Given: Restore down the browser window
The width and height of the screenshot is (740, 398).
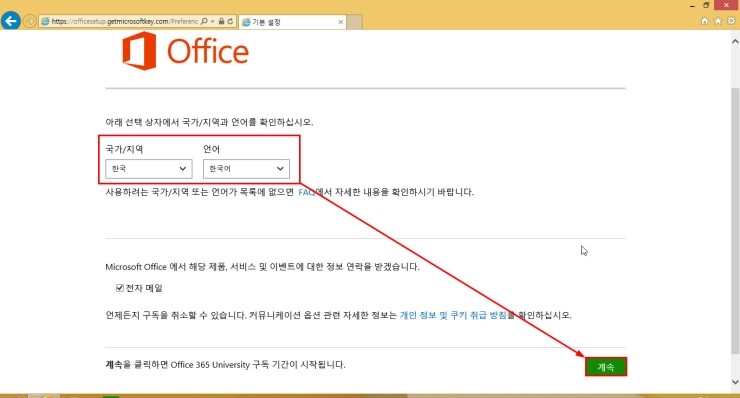Looking at the screenshot, I should pos(706,5).
